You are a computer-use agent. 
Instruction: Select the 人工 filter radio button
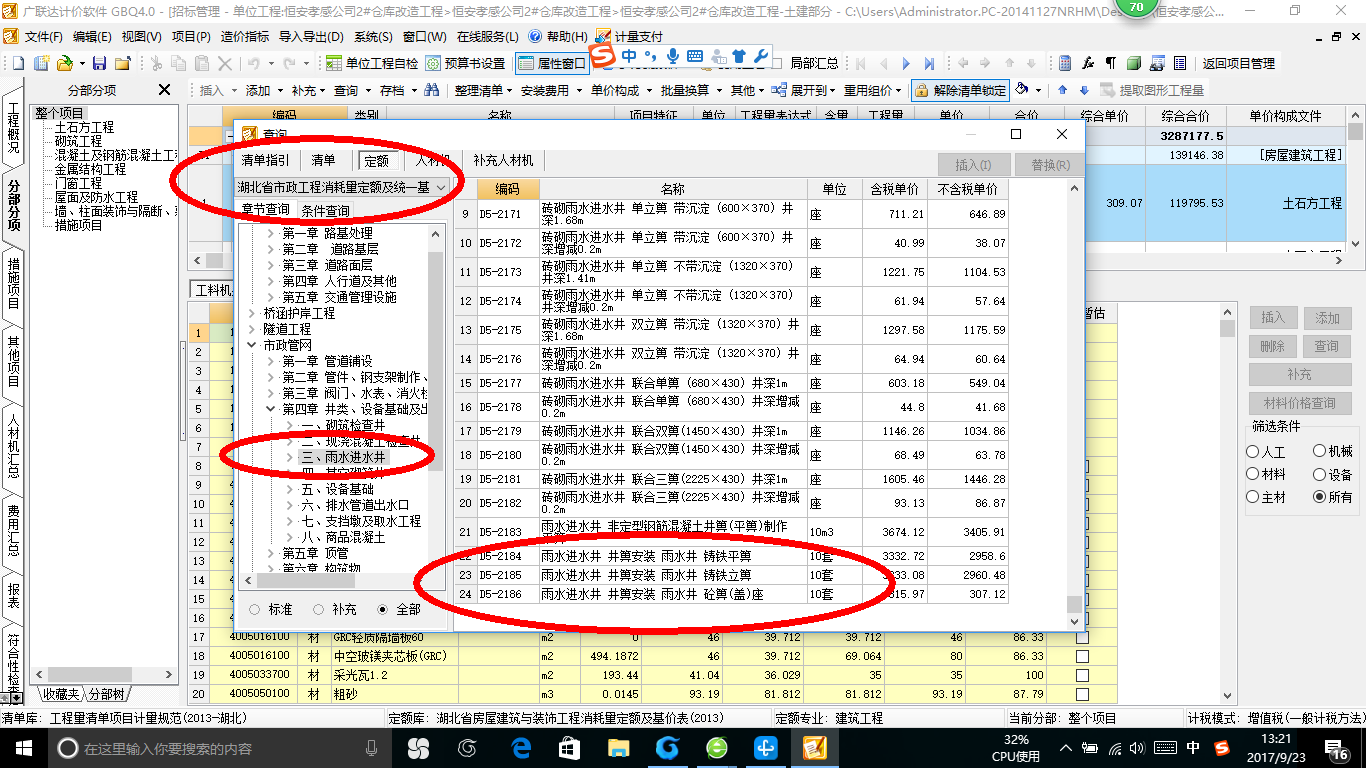click(x=1253, y=452)
